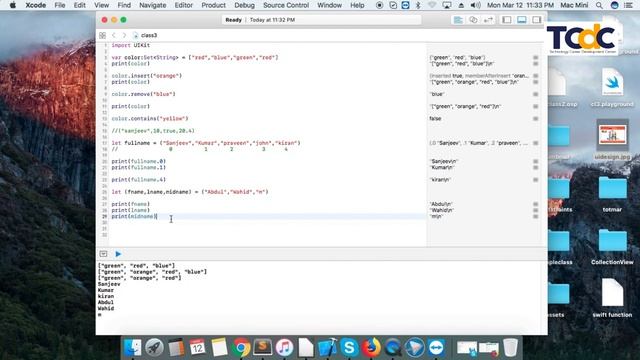The width and height of the screenshot is (640, 360).
Task: Open the Debug menu
Action: (x=244, y=5)
